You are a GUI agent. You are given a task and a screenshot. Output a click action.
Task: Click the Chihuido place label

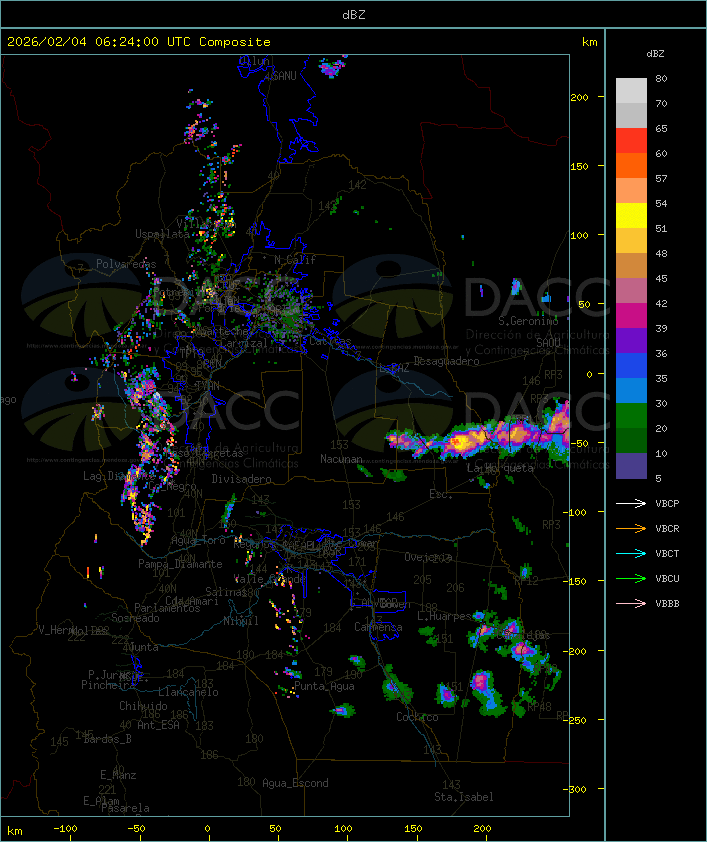click(x=143, y=706)
